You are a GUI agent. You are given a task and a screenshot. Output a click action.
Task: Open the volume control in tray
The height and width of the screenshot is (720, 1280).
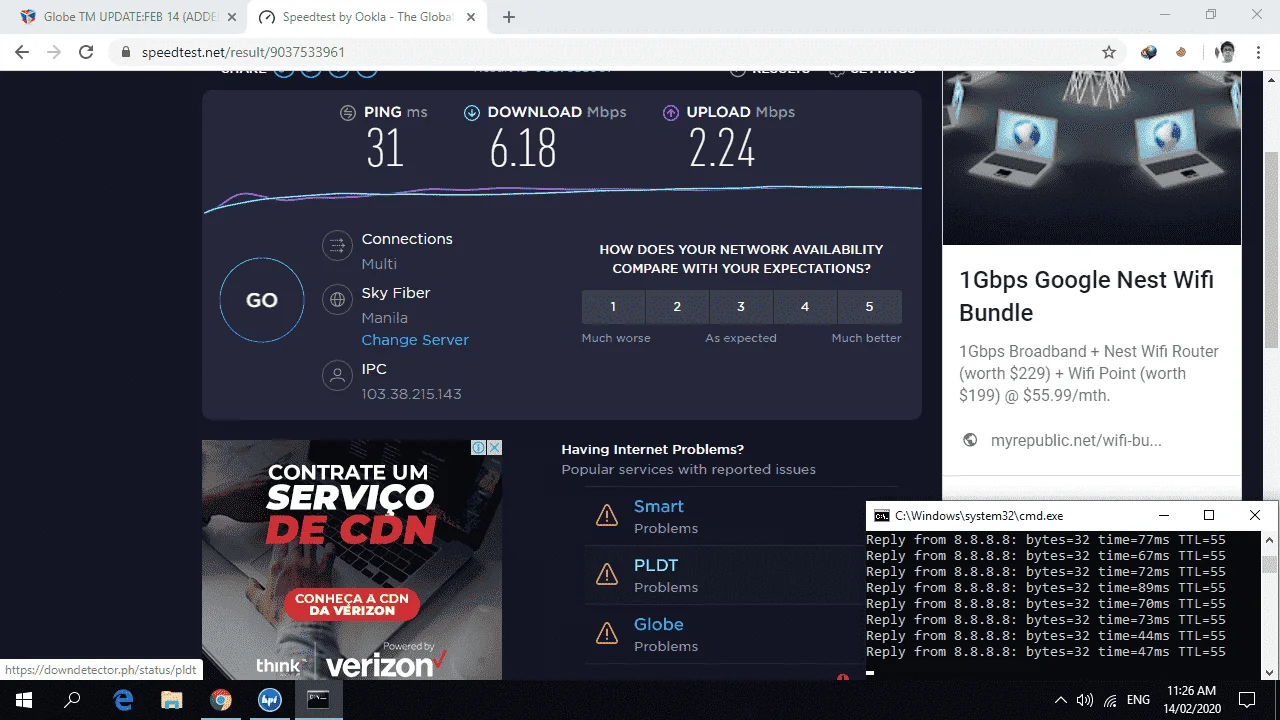(x=1085, y=700)
